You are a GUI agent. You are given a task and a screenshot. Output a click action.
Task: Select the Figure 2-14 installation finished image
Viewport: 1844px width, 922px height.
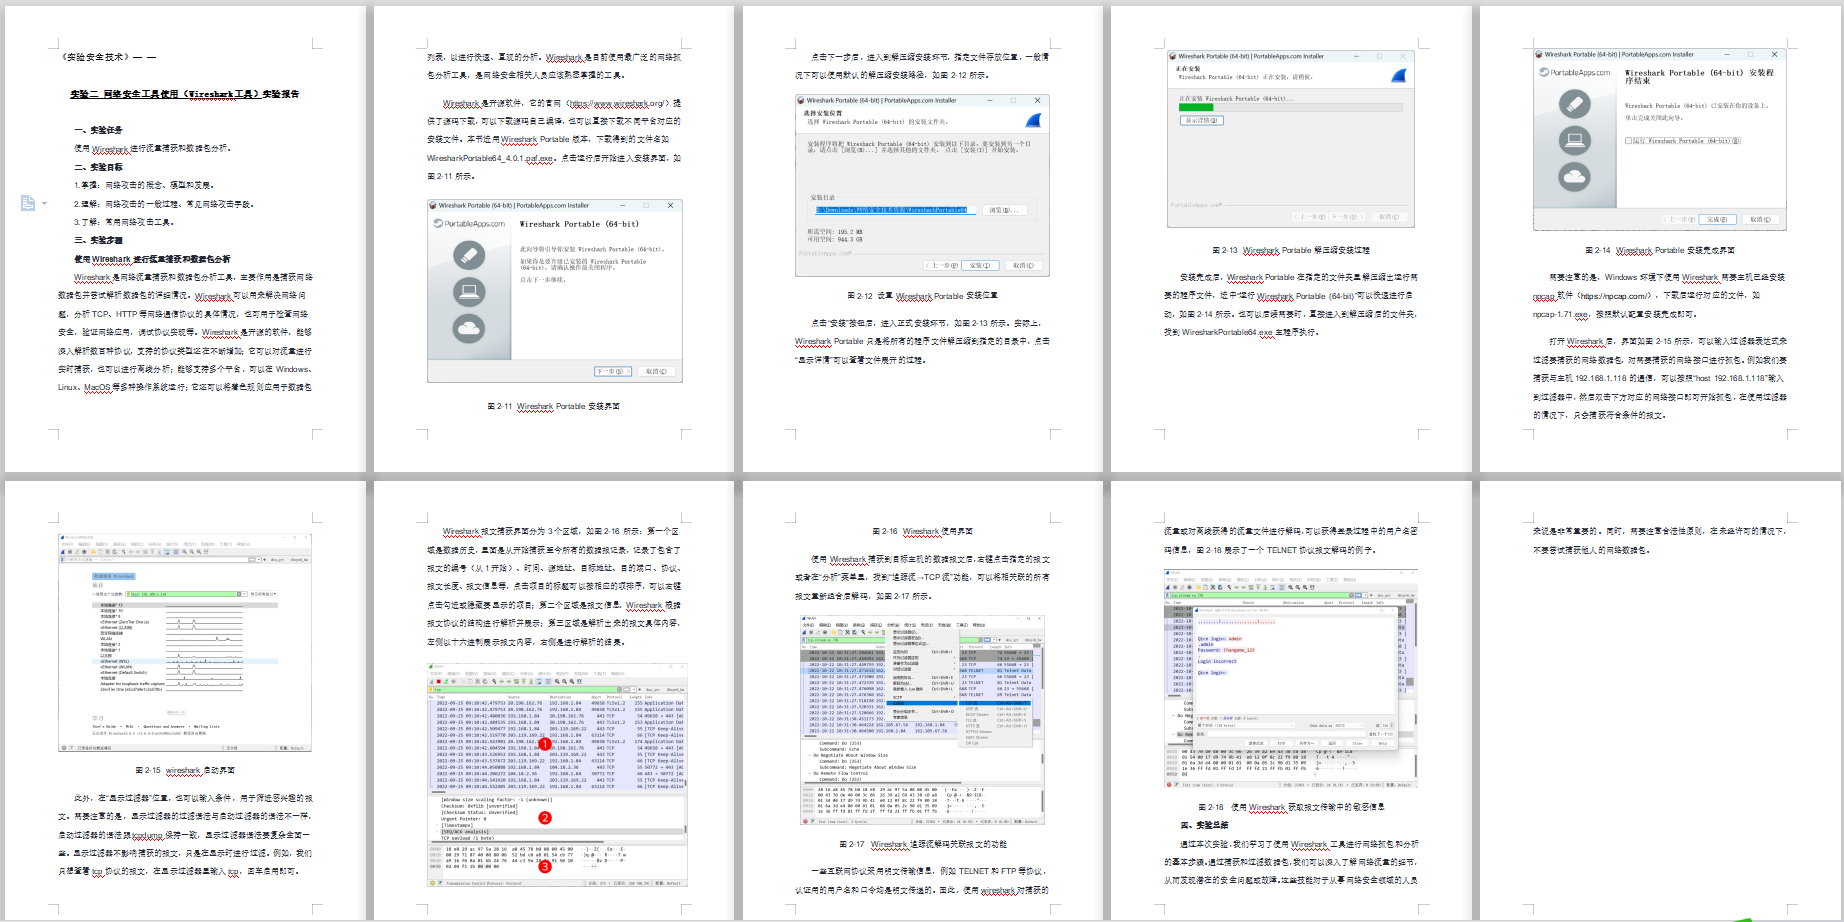click(x=1660, y=139)
